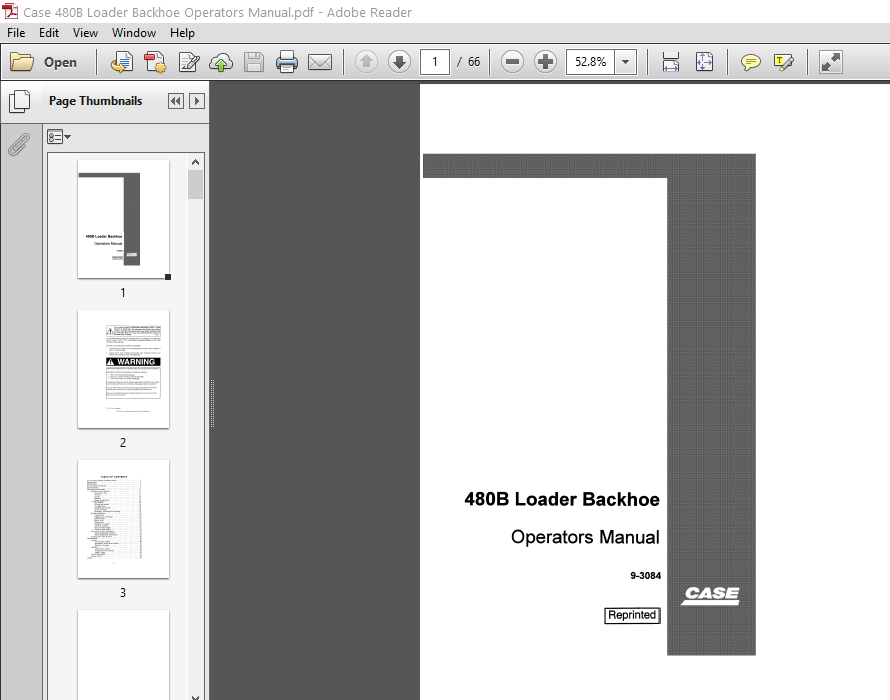Screen dimensions: 890x700
Task: Select page 3 table of contents thumbnail
Action: point(123,519)
